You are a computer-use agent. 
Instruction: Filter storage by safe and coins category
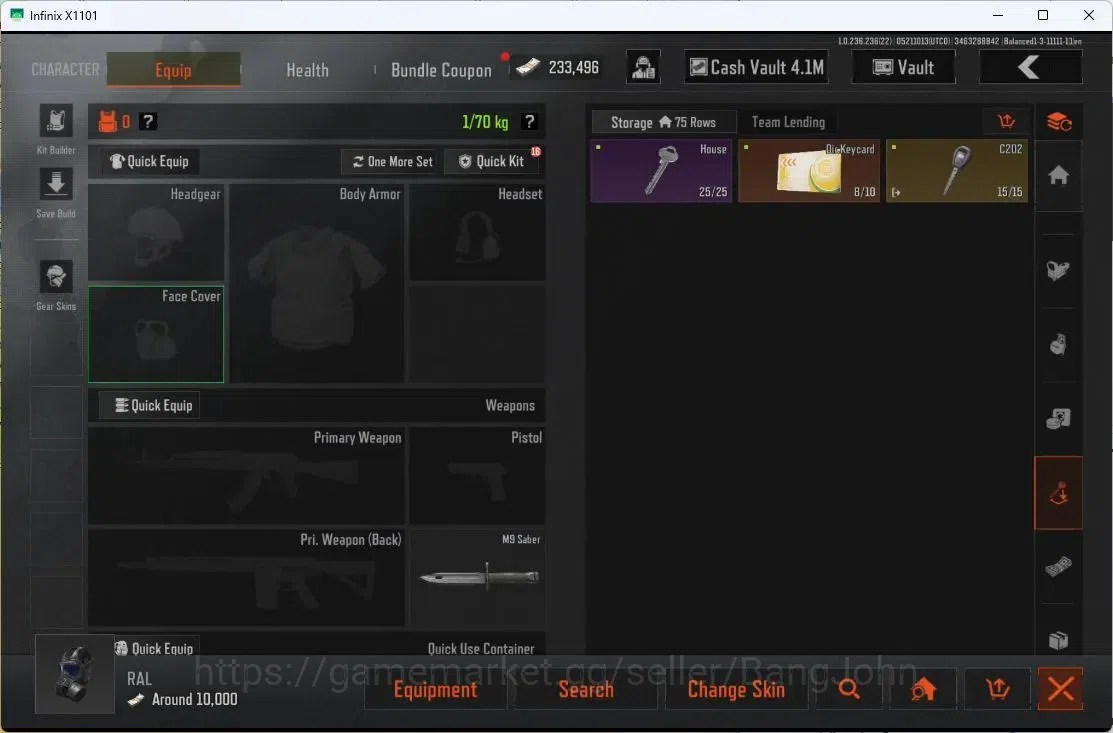[x=1058, y=419]
